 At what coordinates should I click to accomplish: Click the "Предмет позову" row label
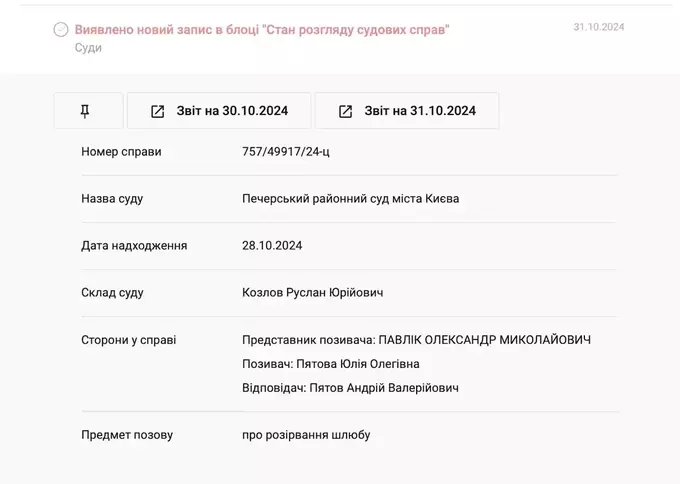127,435
